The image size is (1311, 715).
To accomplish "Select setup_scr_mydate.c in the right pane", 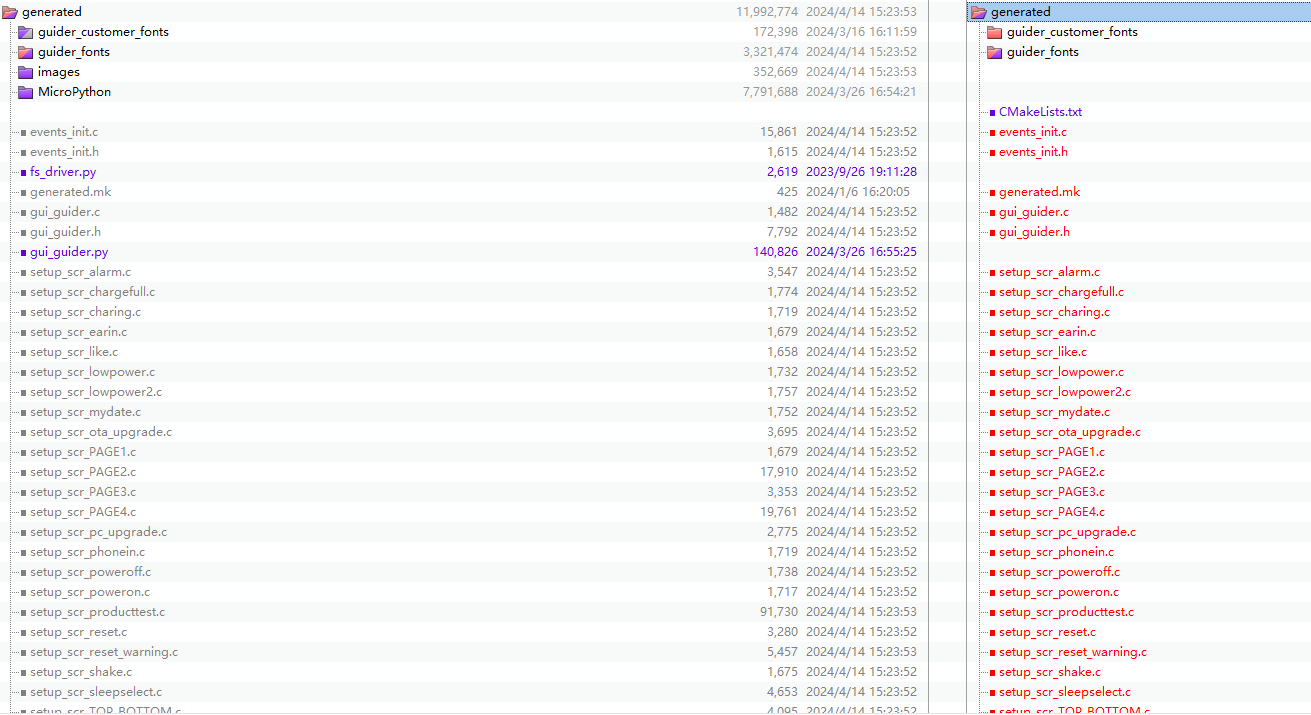I will click(x=1054, y=412).
